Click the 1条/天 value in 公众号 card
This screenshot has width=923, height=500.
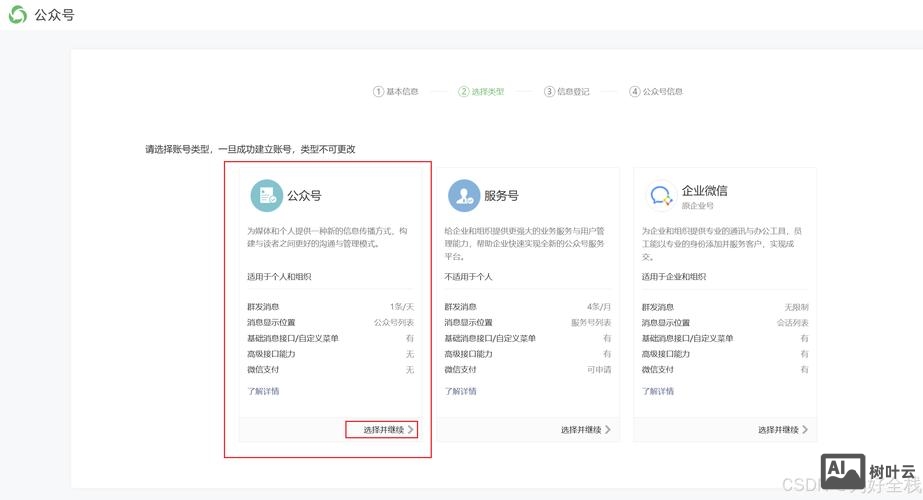click(402, 307)
